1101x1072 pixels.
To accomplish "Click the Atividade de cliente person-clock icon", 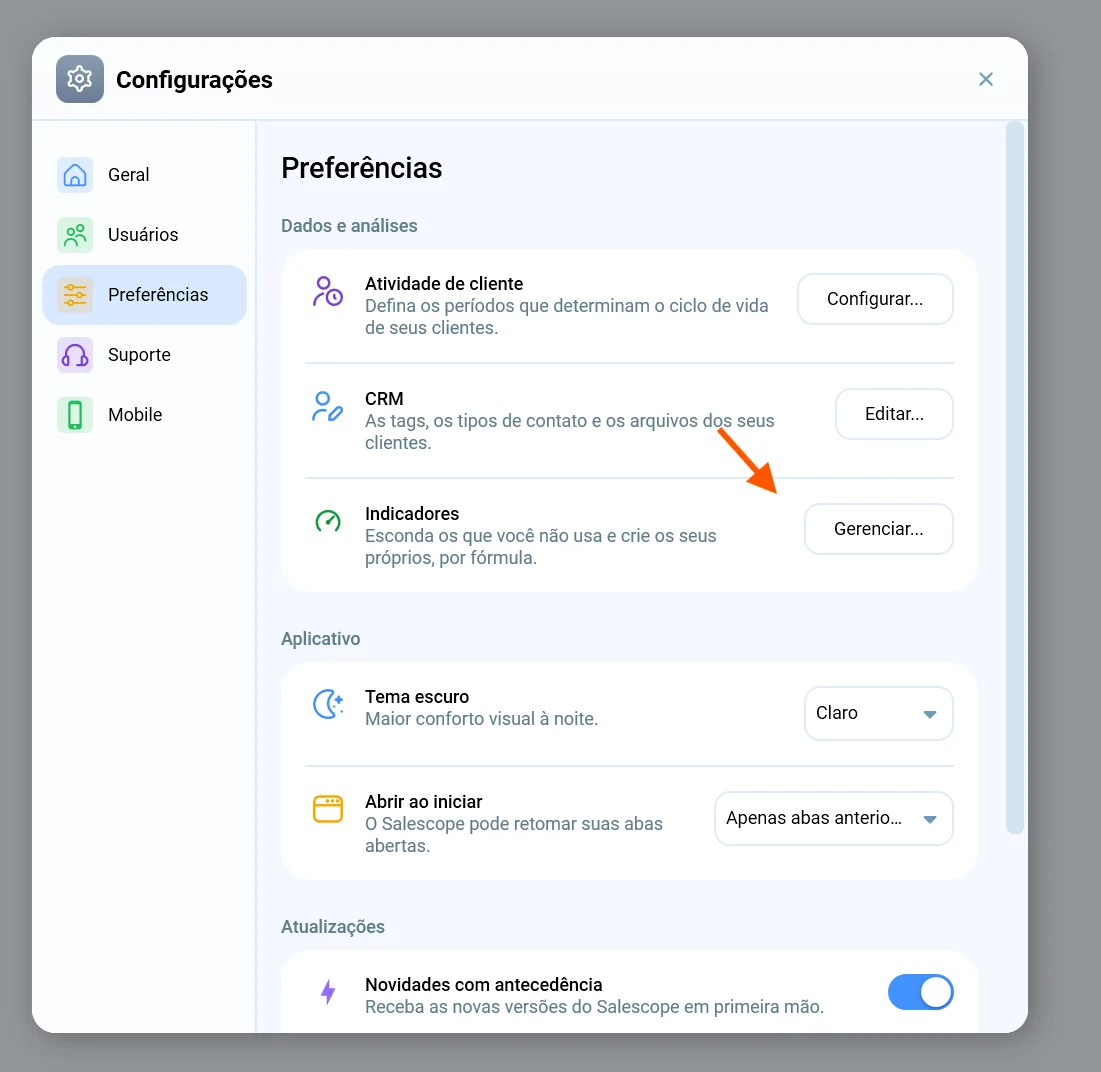I will [327, 291].
